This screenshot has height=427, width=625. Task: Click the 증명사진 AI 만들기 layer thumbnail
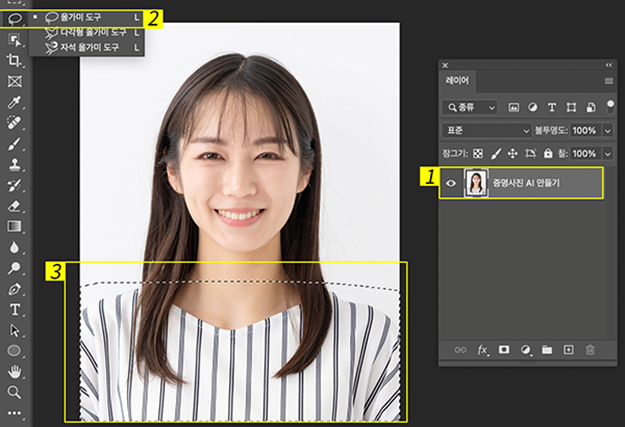[x=476, y=183]
